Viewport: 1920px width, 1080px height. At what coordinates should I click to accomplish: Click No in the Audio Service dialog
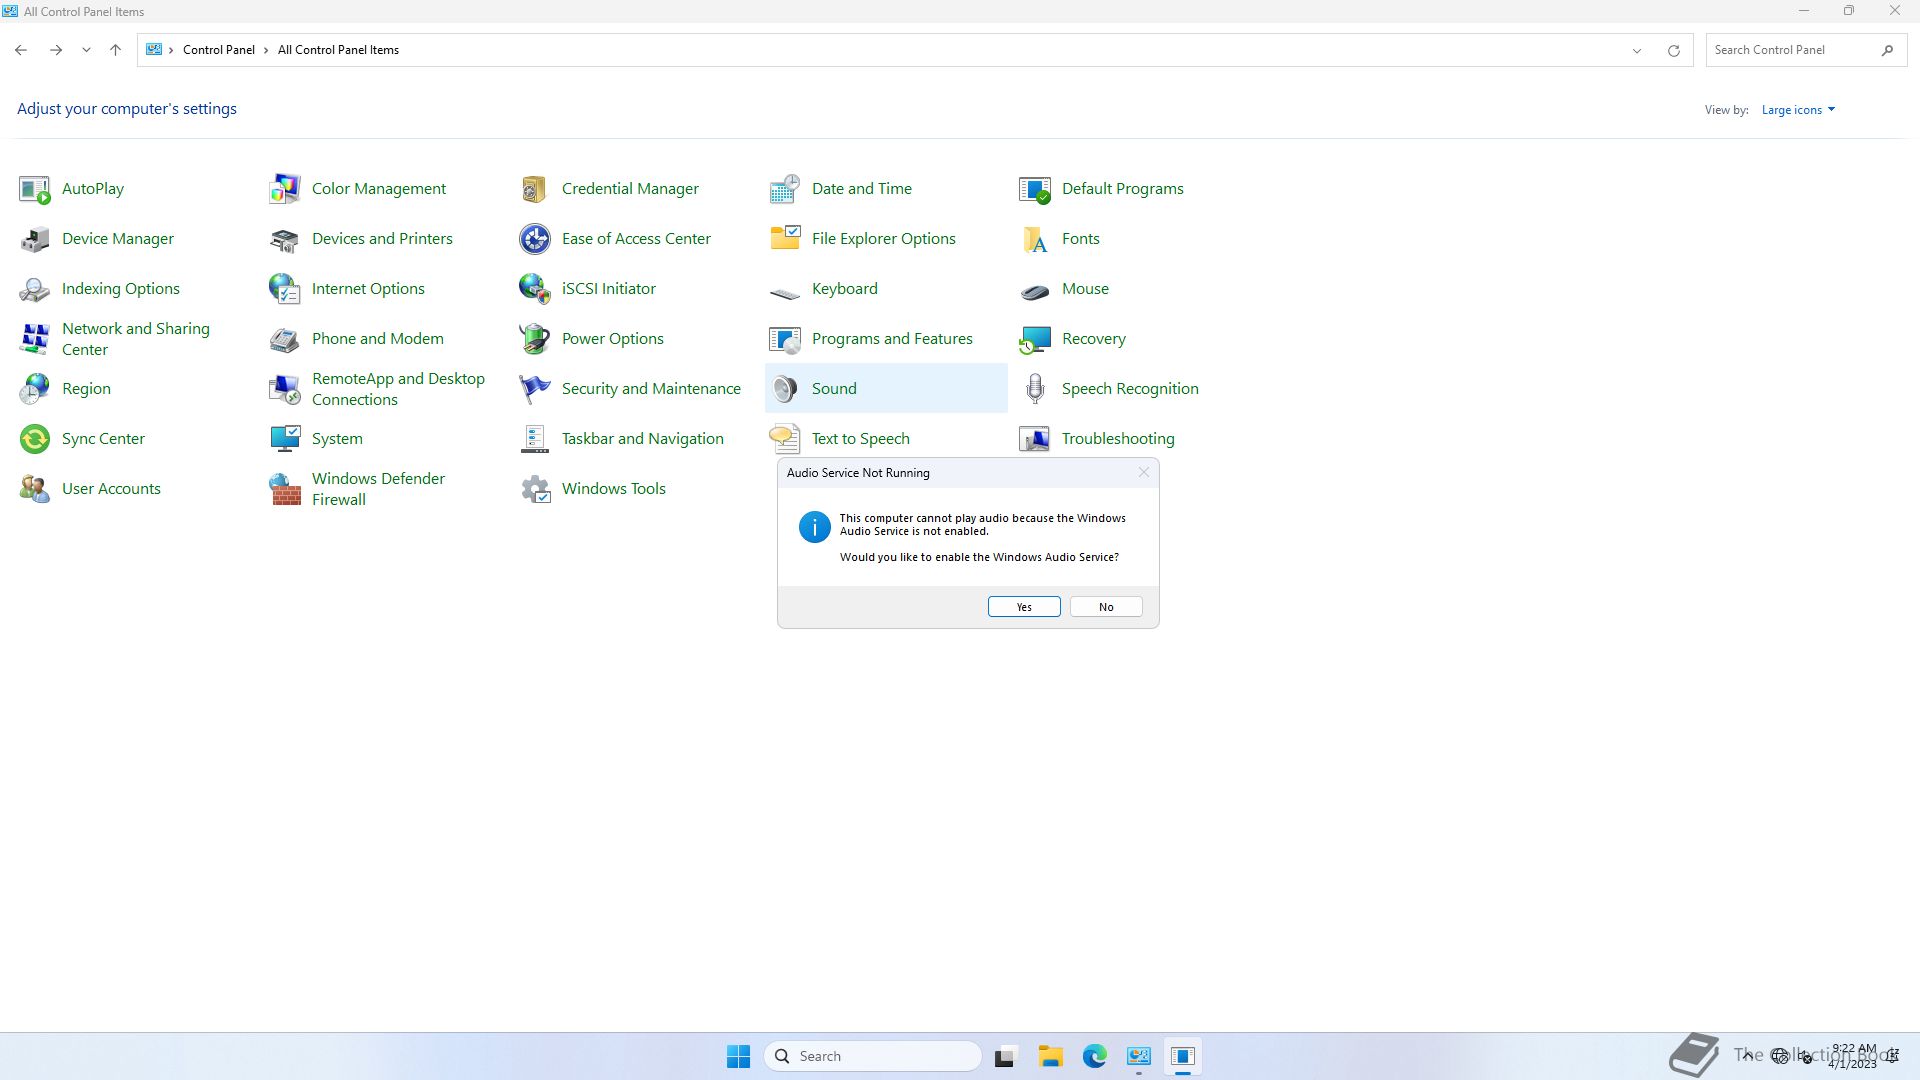(x=1106, y=607)
